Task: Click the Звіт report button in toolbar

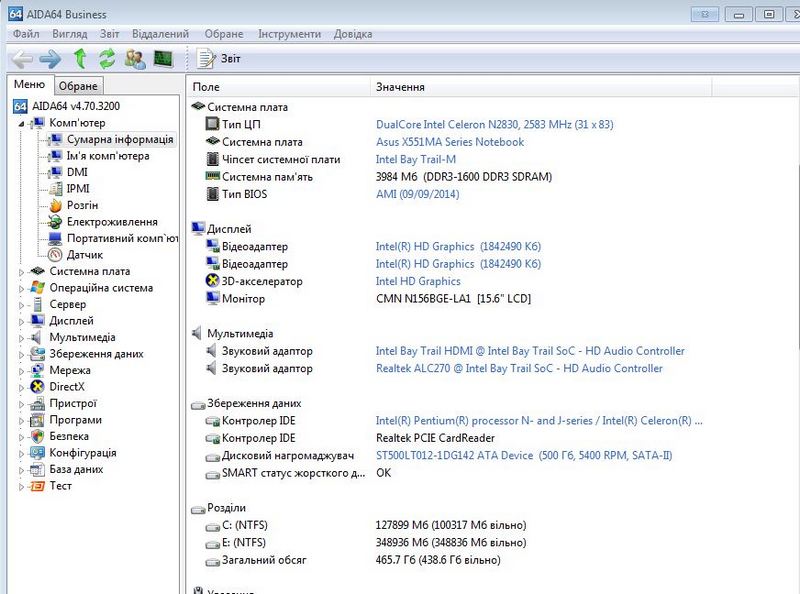Action: click(x=220, y=59)
